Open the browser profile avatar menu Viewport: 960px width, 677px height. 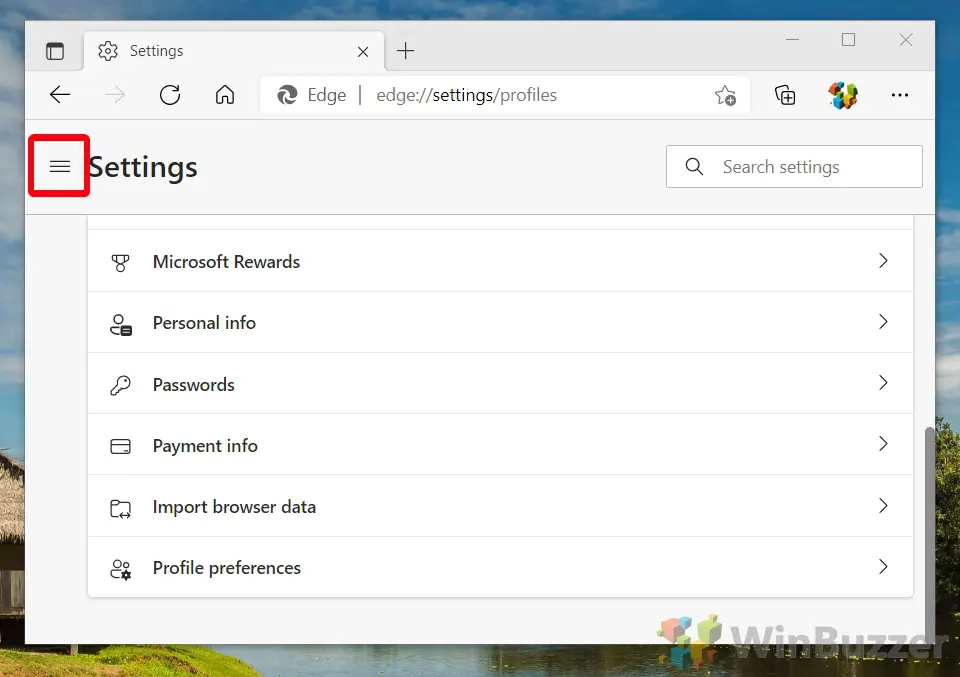coord(842,95)
